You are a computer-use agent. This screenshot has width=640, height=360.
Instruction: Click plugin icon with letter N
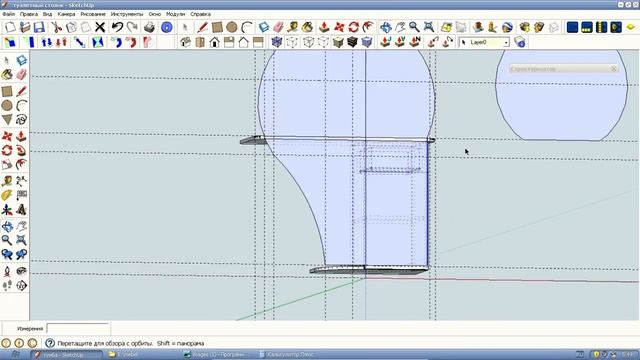pyautogui.click(x=415, y=42)
